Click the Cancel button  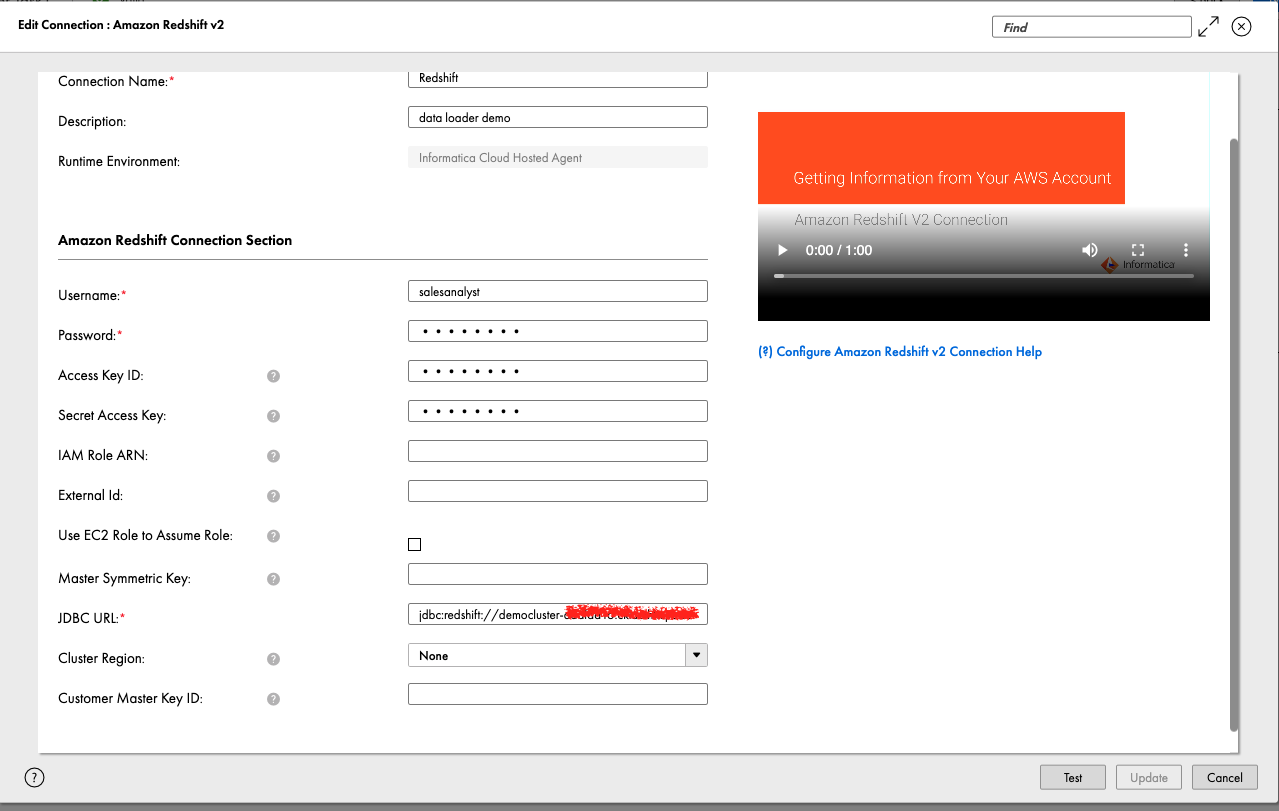click(x=1225, y=777)
